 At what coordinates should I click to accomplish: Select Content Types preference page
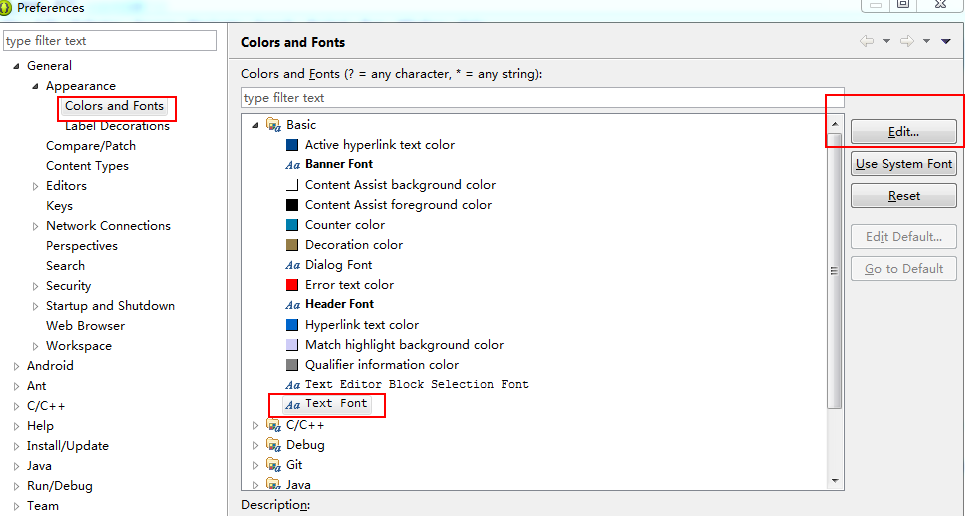point(87,166)
